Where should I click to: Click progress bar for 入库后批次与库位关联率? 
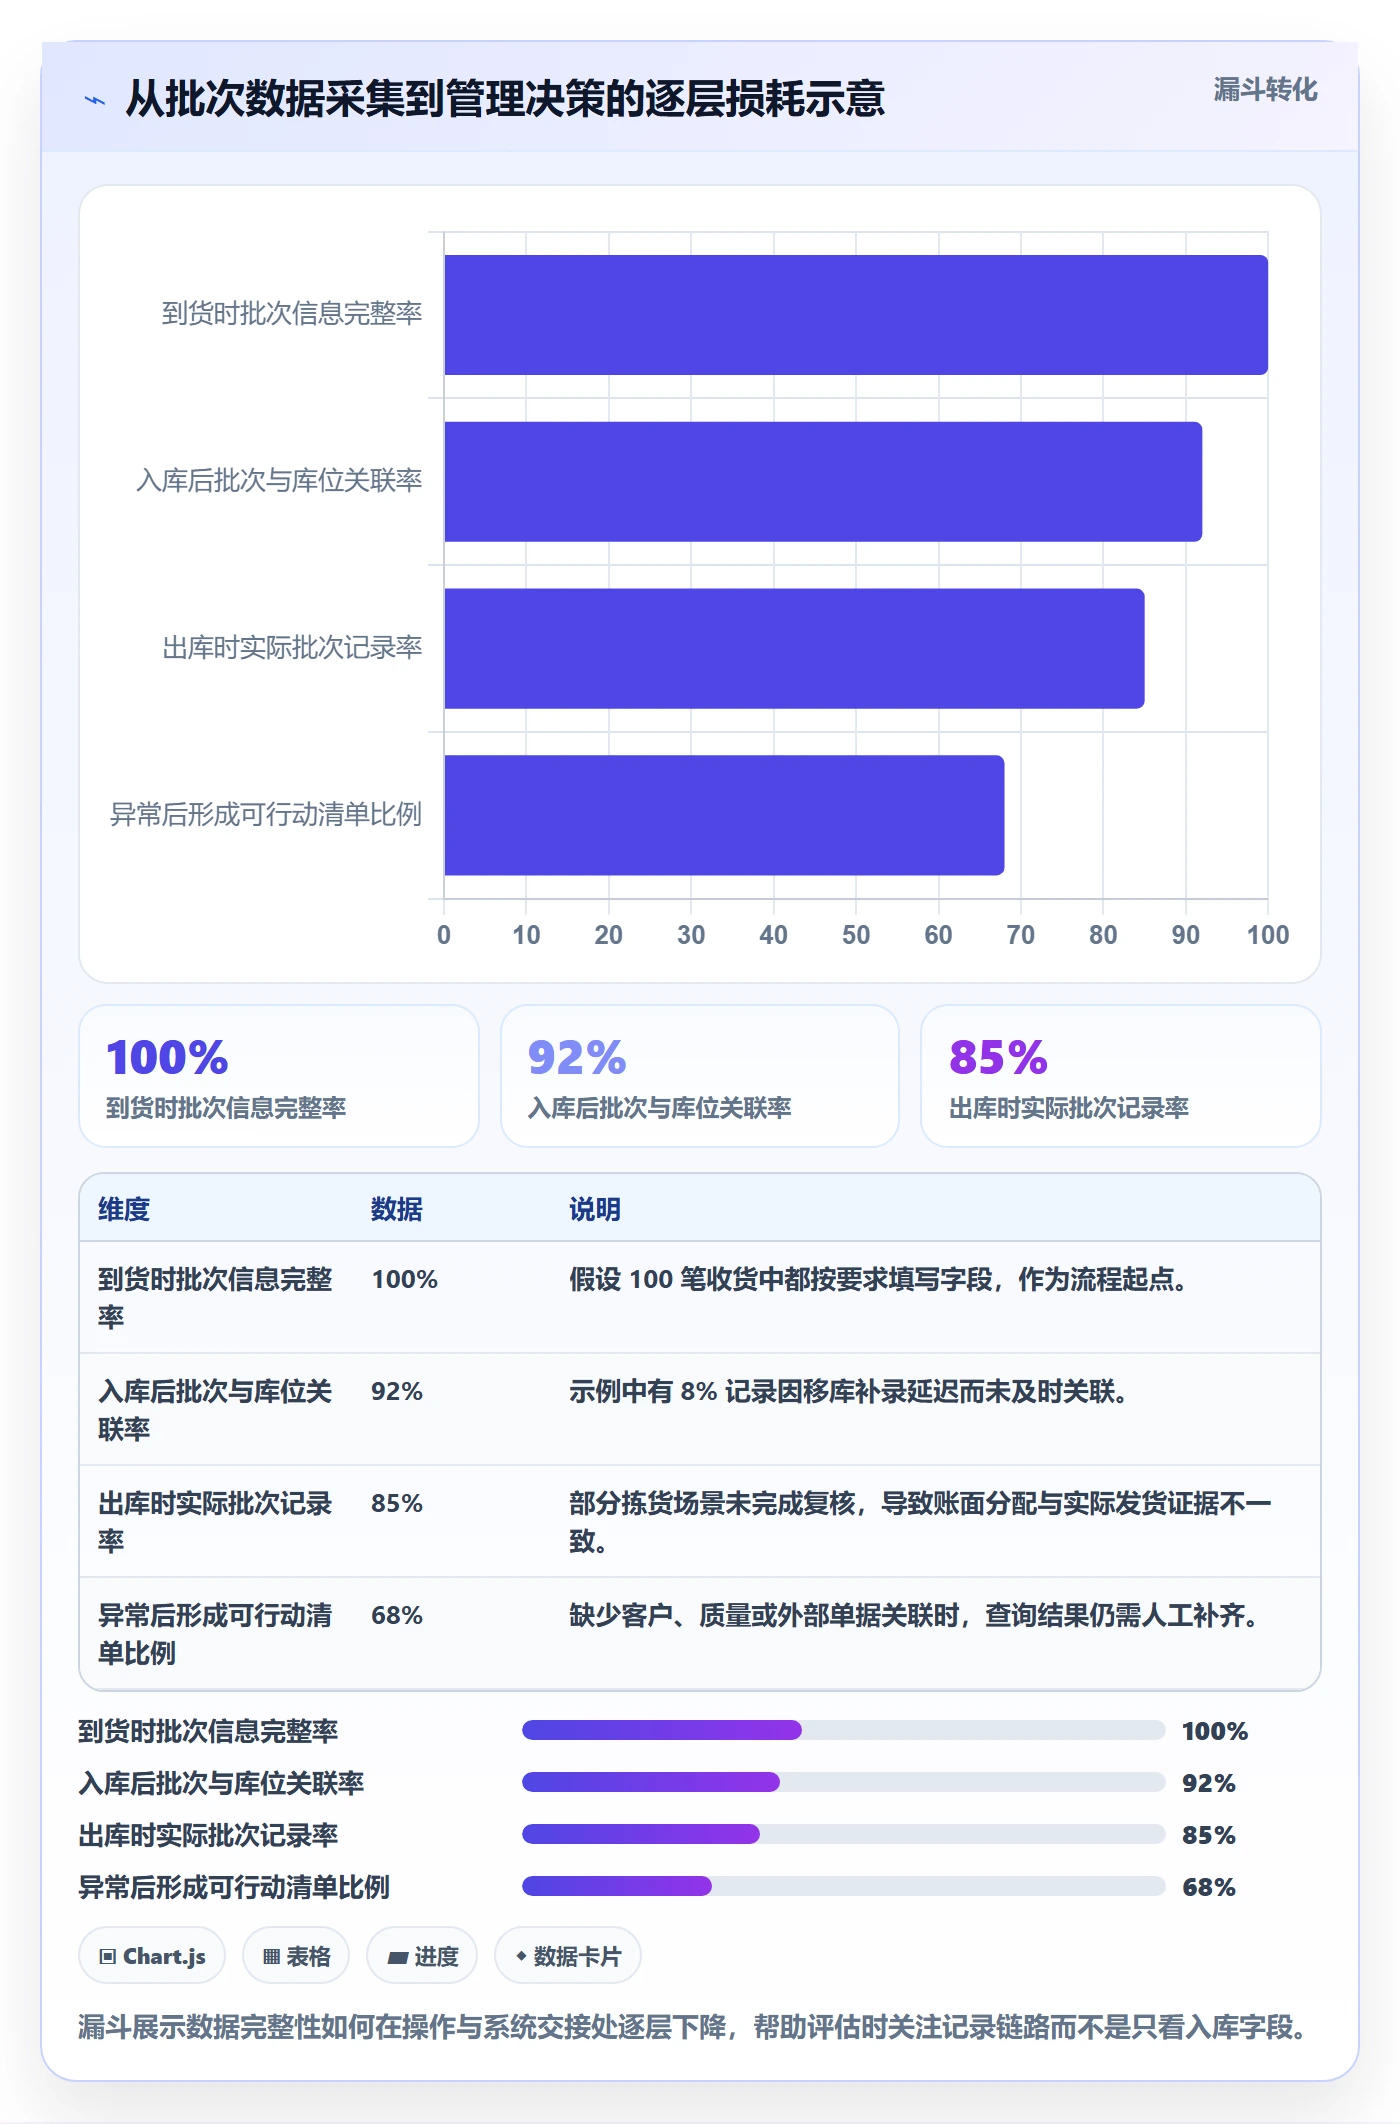coord(844,1782)
